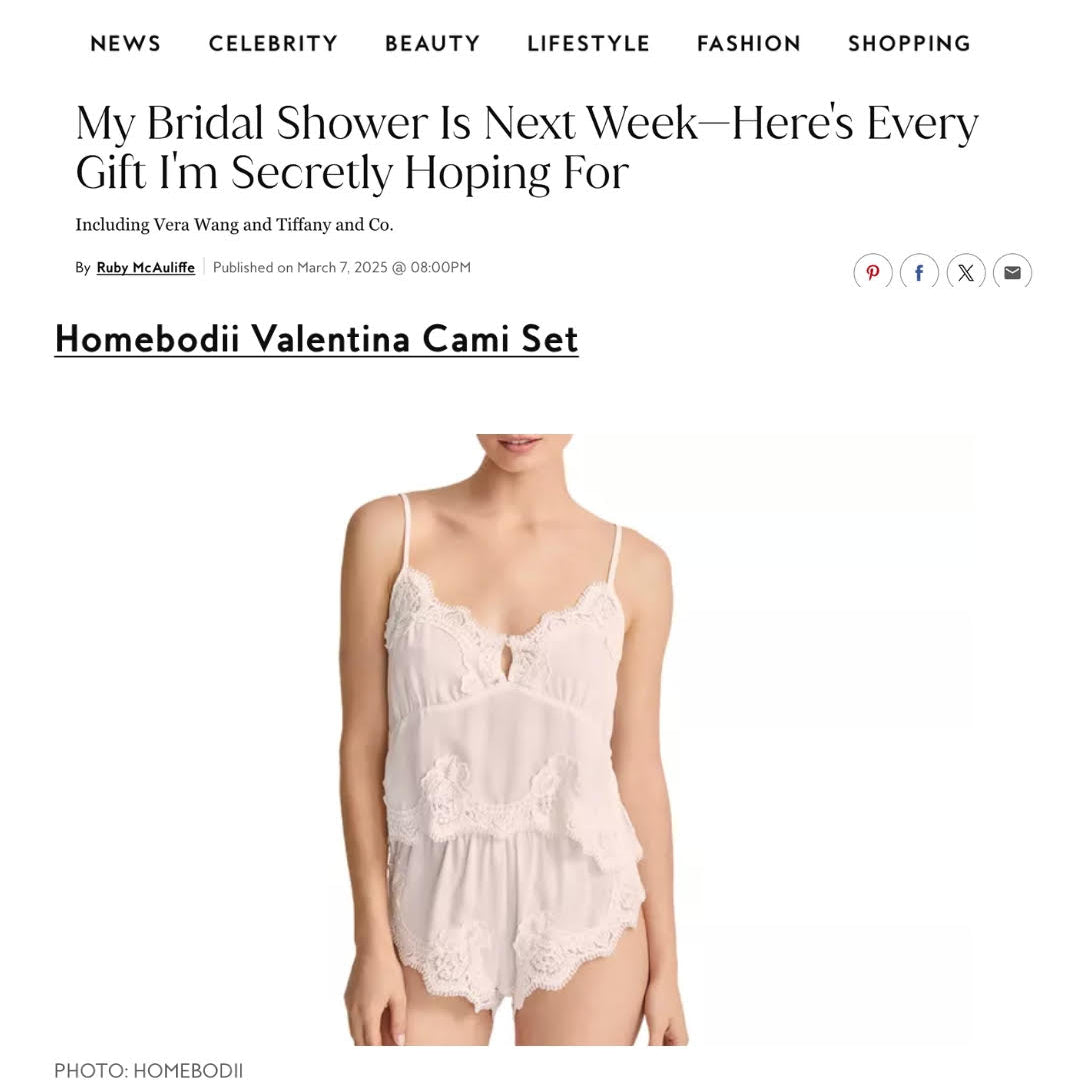Viewport: 1080px width, 1080px height.
Task: Click the bridal shower article headline
Action: click(x=527, y=147)
